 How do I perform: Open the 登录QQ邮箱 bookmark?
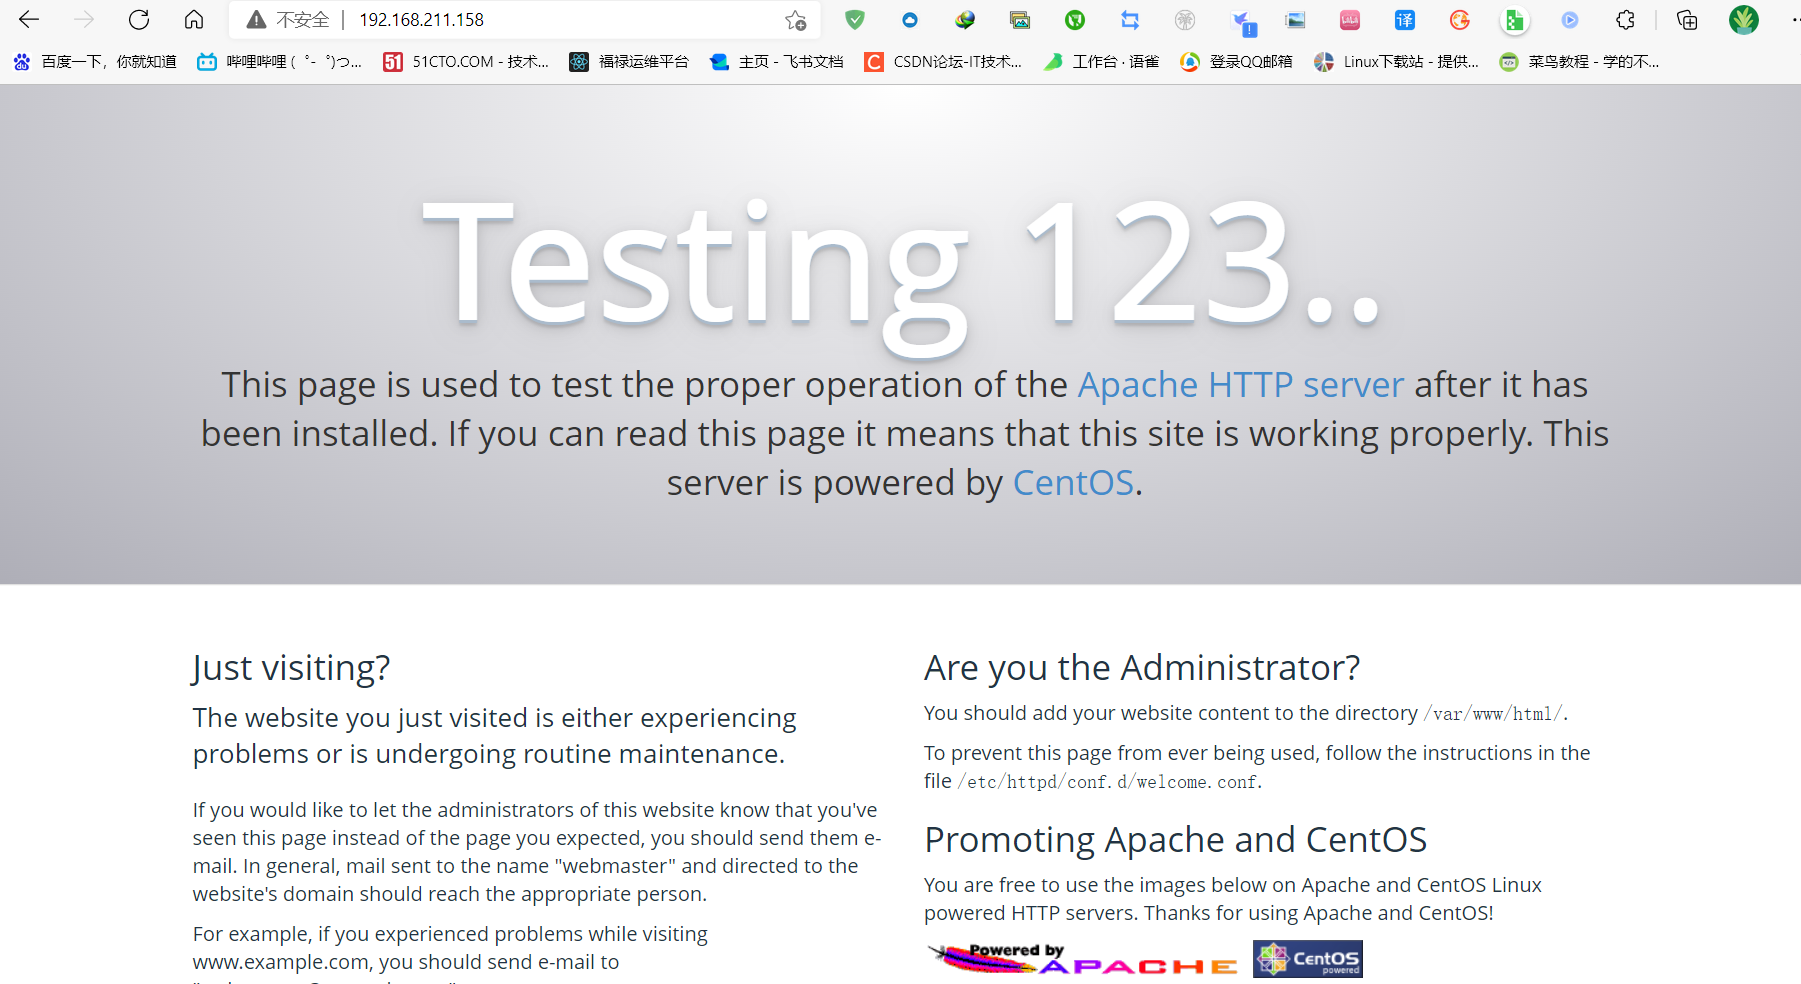click(1236, 62)
